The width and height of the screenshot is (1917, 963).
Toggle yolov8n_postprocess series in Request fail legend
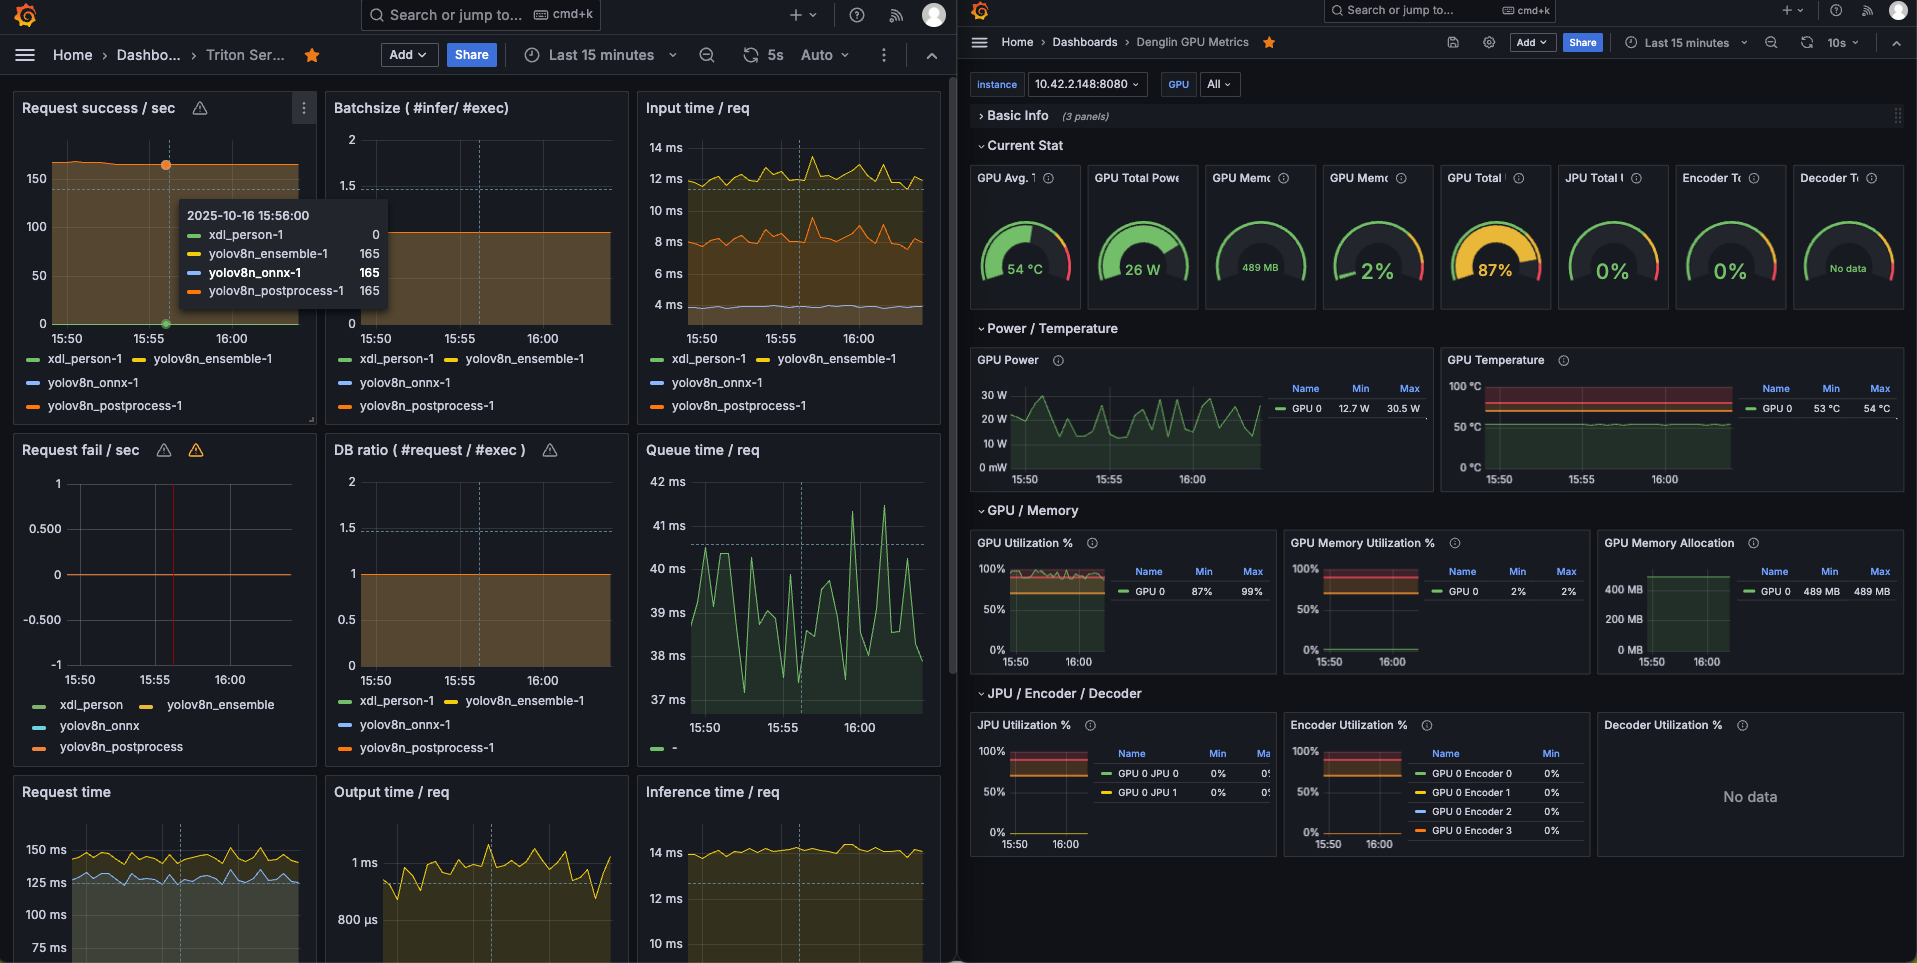click(x=121, y=747)
